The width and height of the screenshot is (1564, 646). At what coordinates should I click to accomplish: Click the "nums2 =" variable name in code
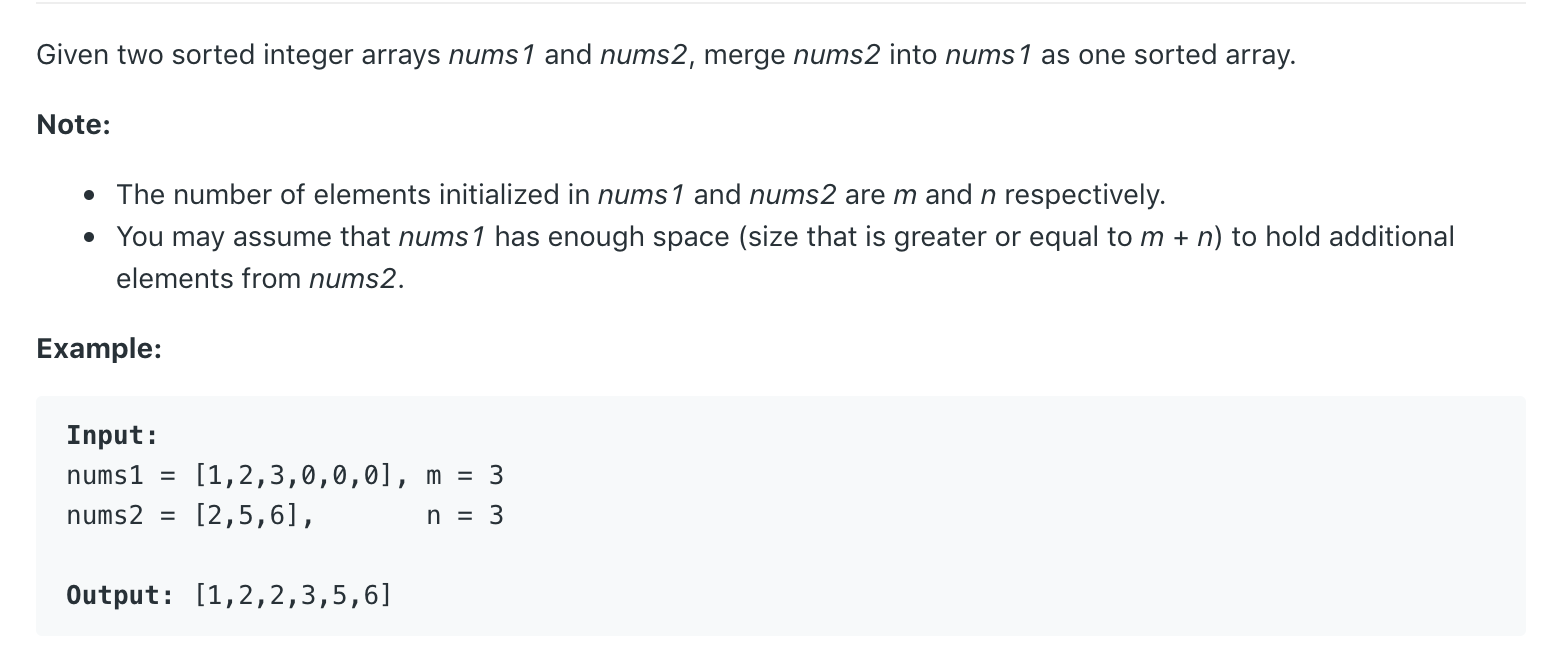click(121, 516)
